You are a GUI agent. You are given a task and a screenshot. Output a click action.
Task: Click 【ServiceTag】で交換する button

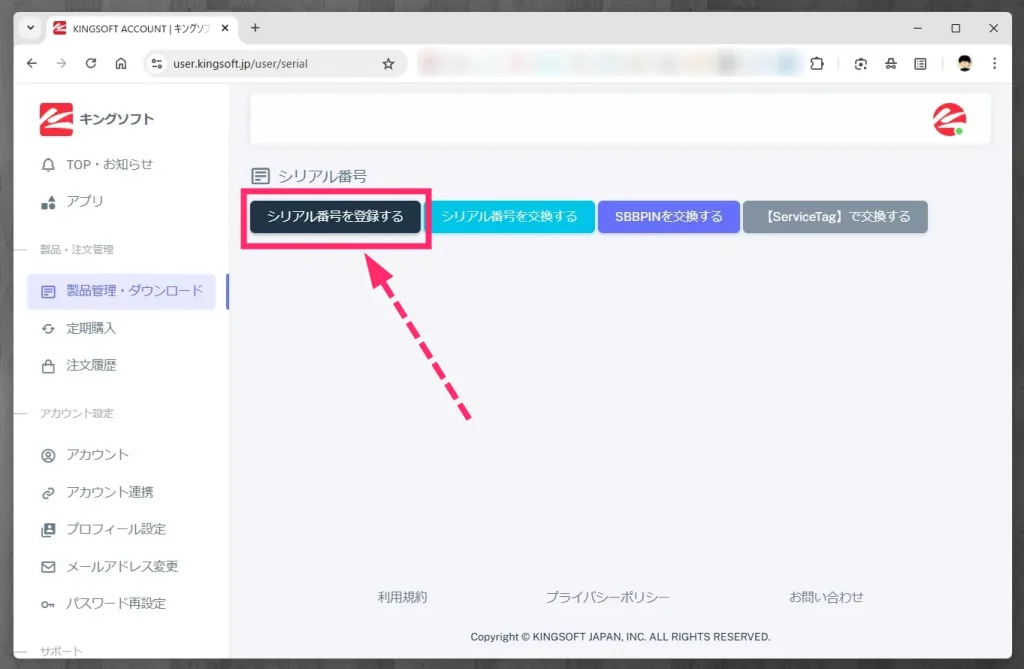click(834, 216)
